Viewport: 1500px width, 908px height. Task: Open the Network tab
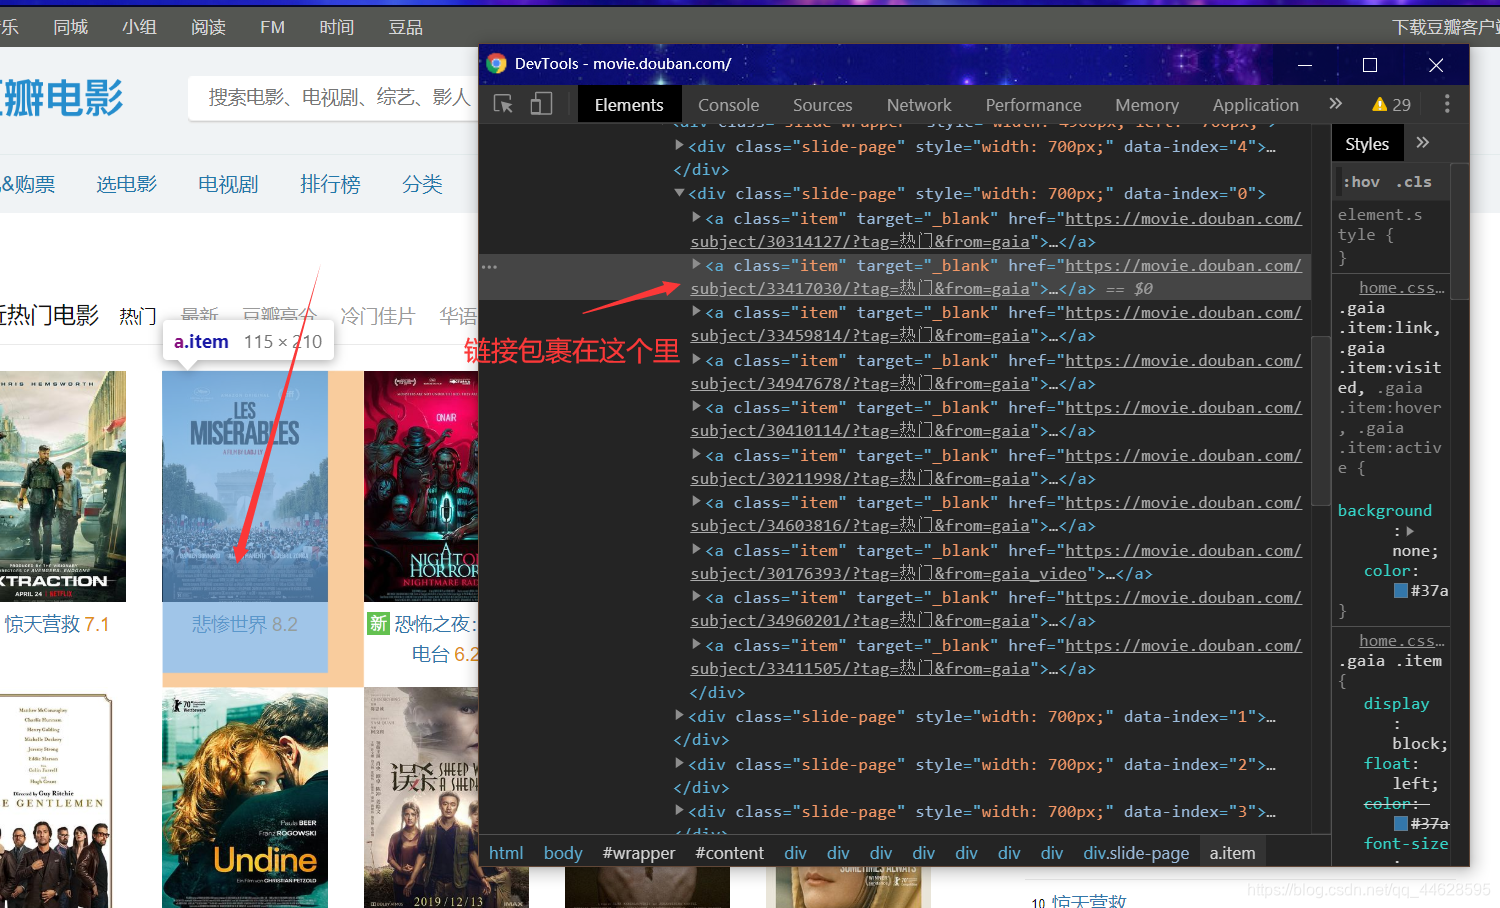tap(919, 104)
